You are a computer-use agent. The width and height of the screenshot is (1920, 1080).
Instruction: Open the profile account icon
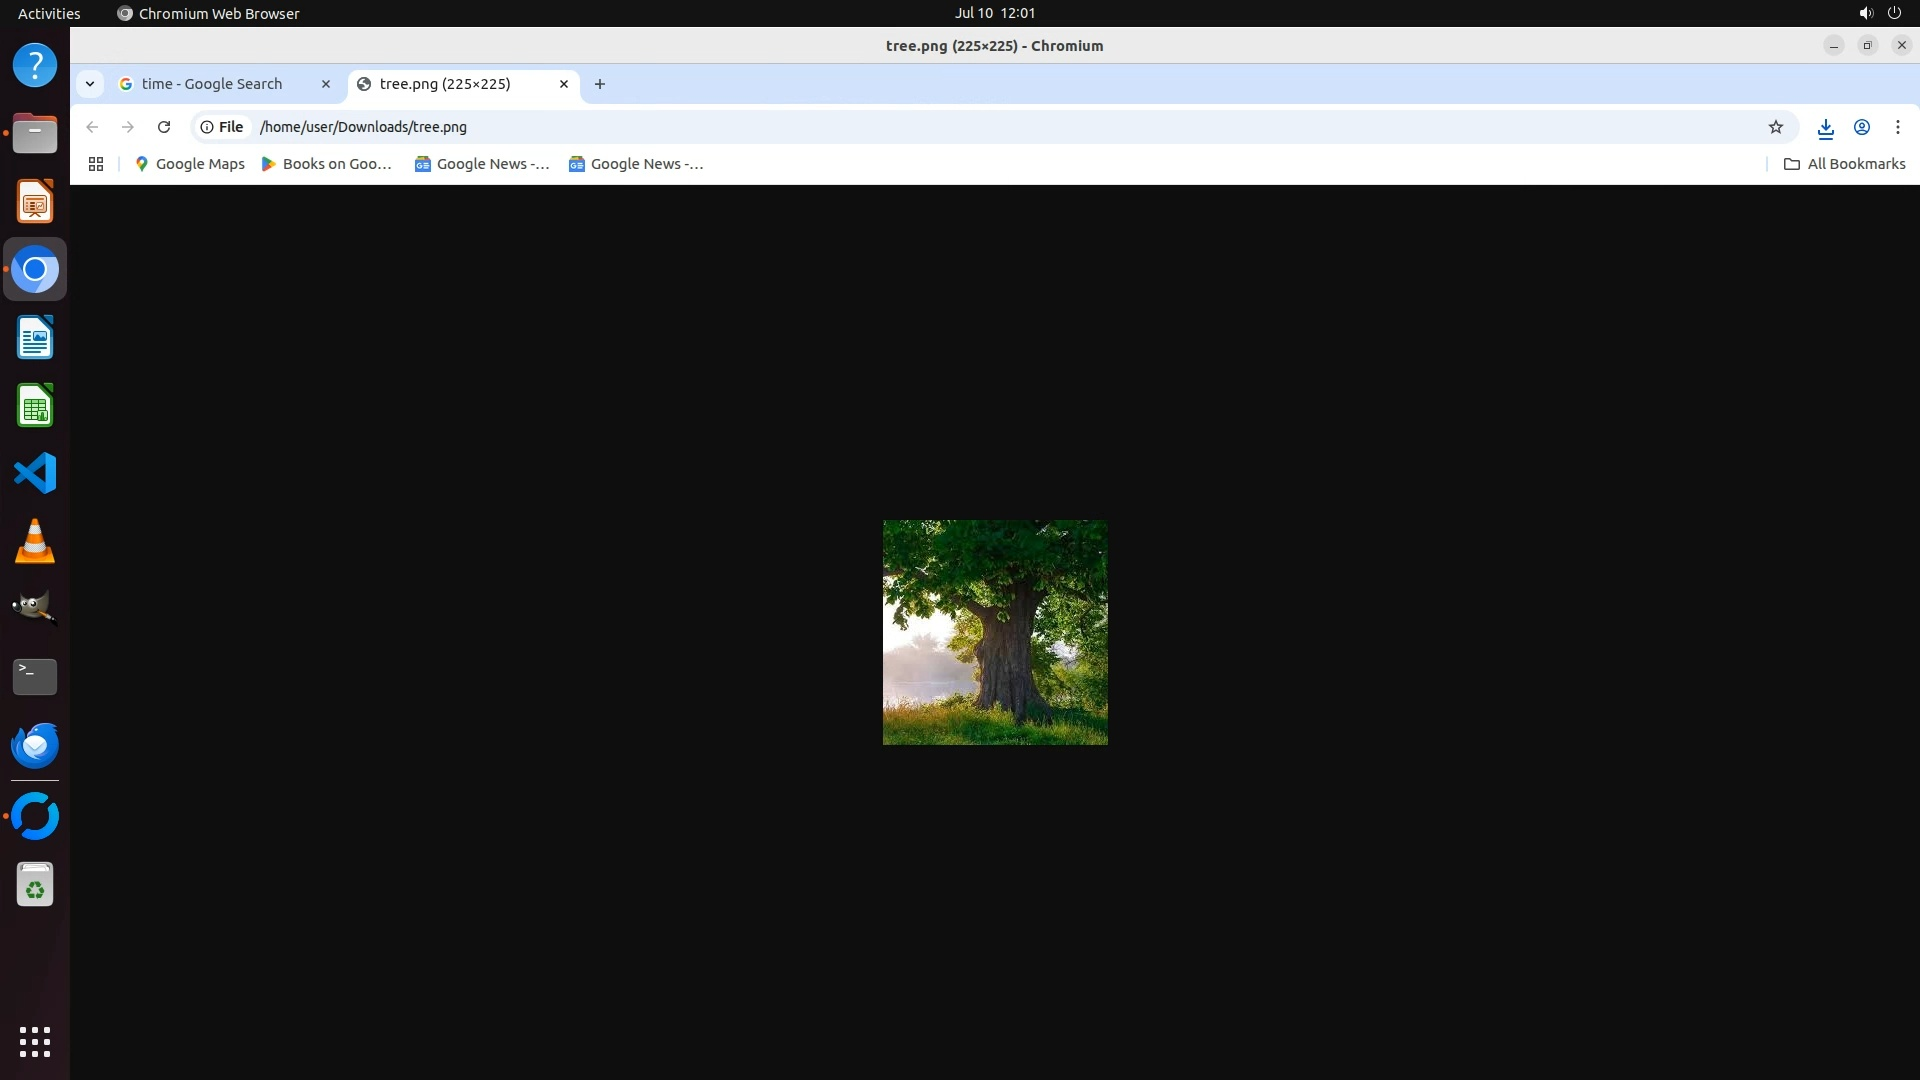pyautogui.click(x=1861, y=127)
